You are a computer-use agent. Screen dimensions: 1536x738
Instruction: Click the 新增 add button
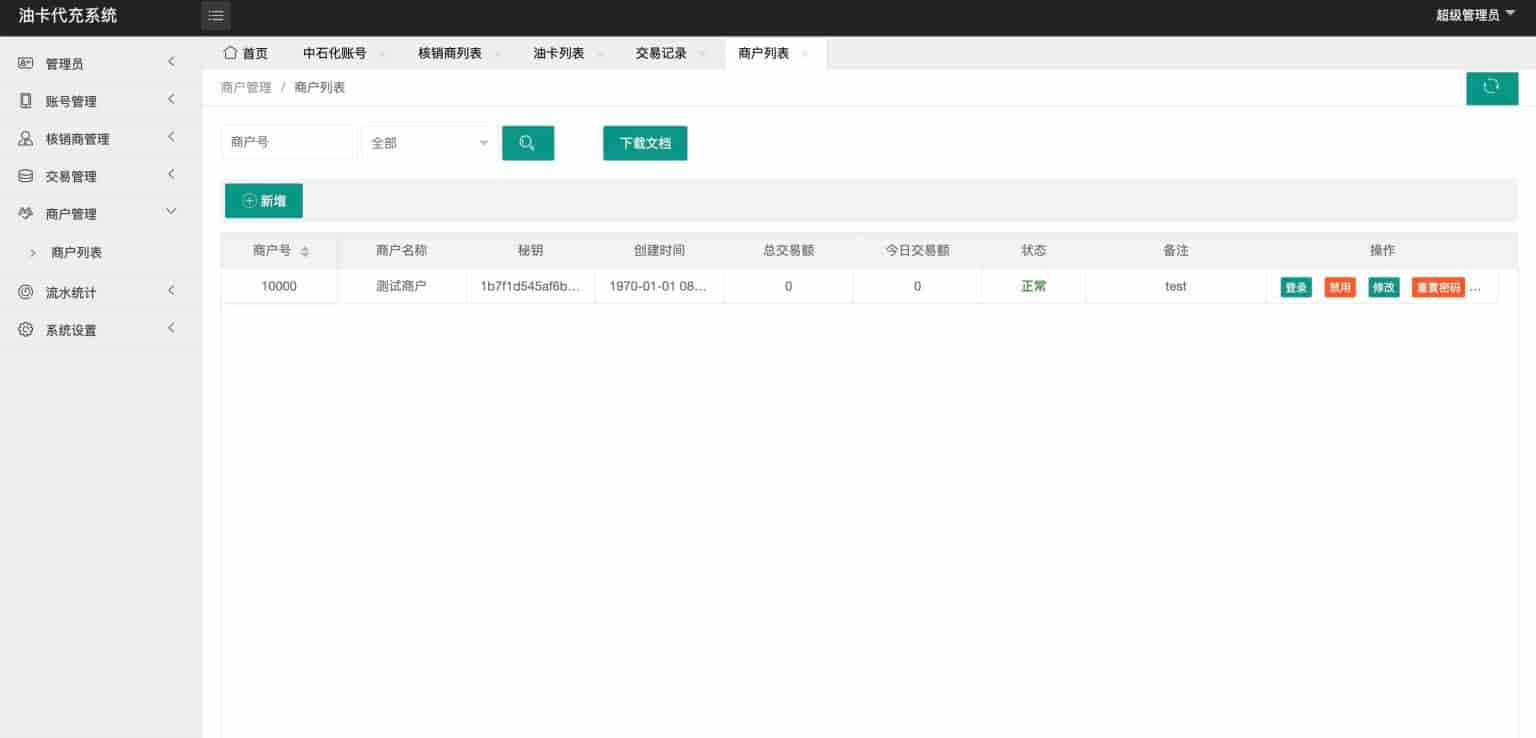[264, 201]
